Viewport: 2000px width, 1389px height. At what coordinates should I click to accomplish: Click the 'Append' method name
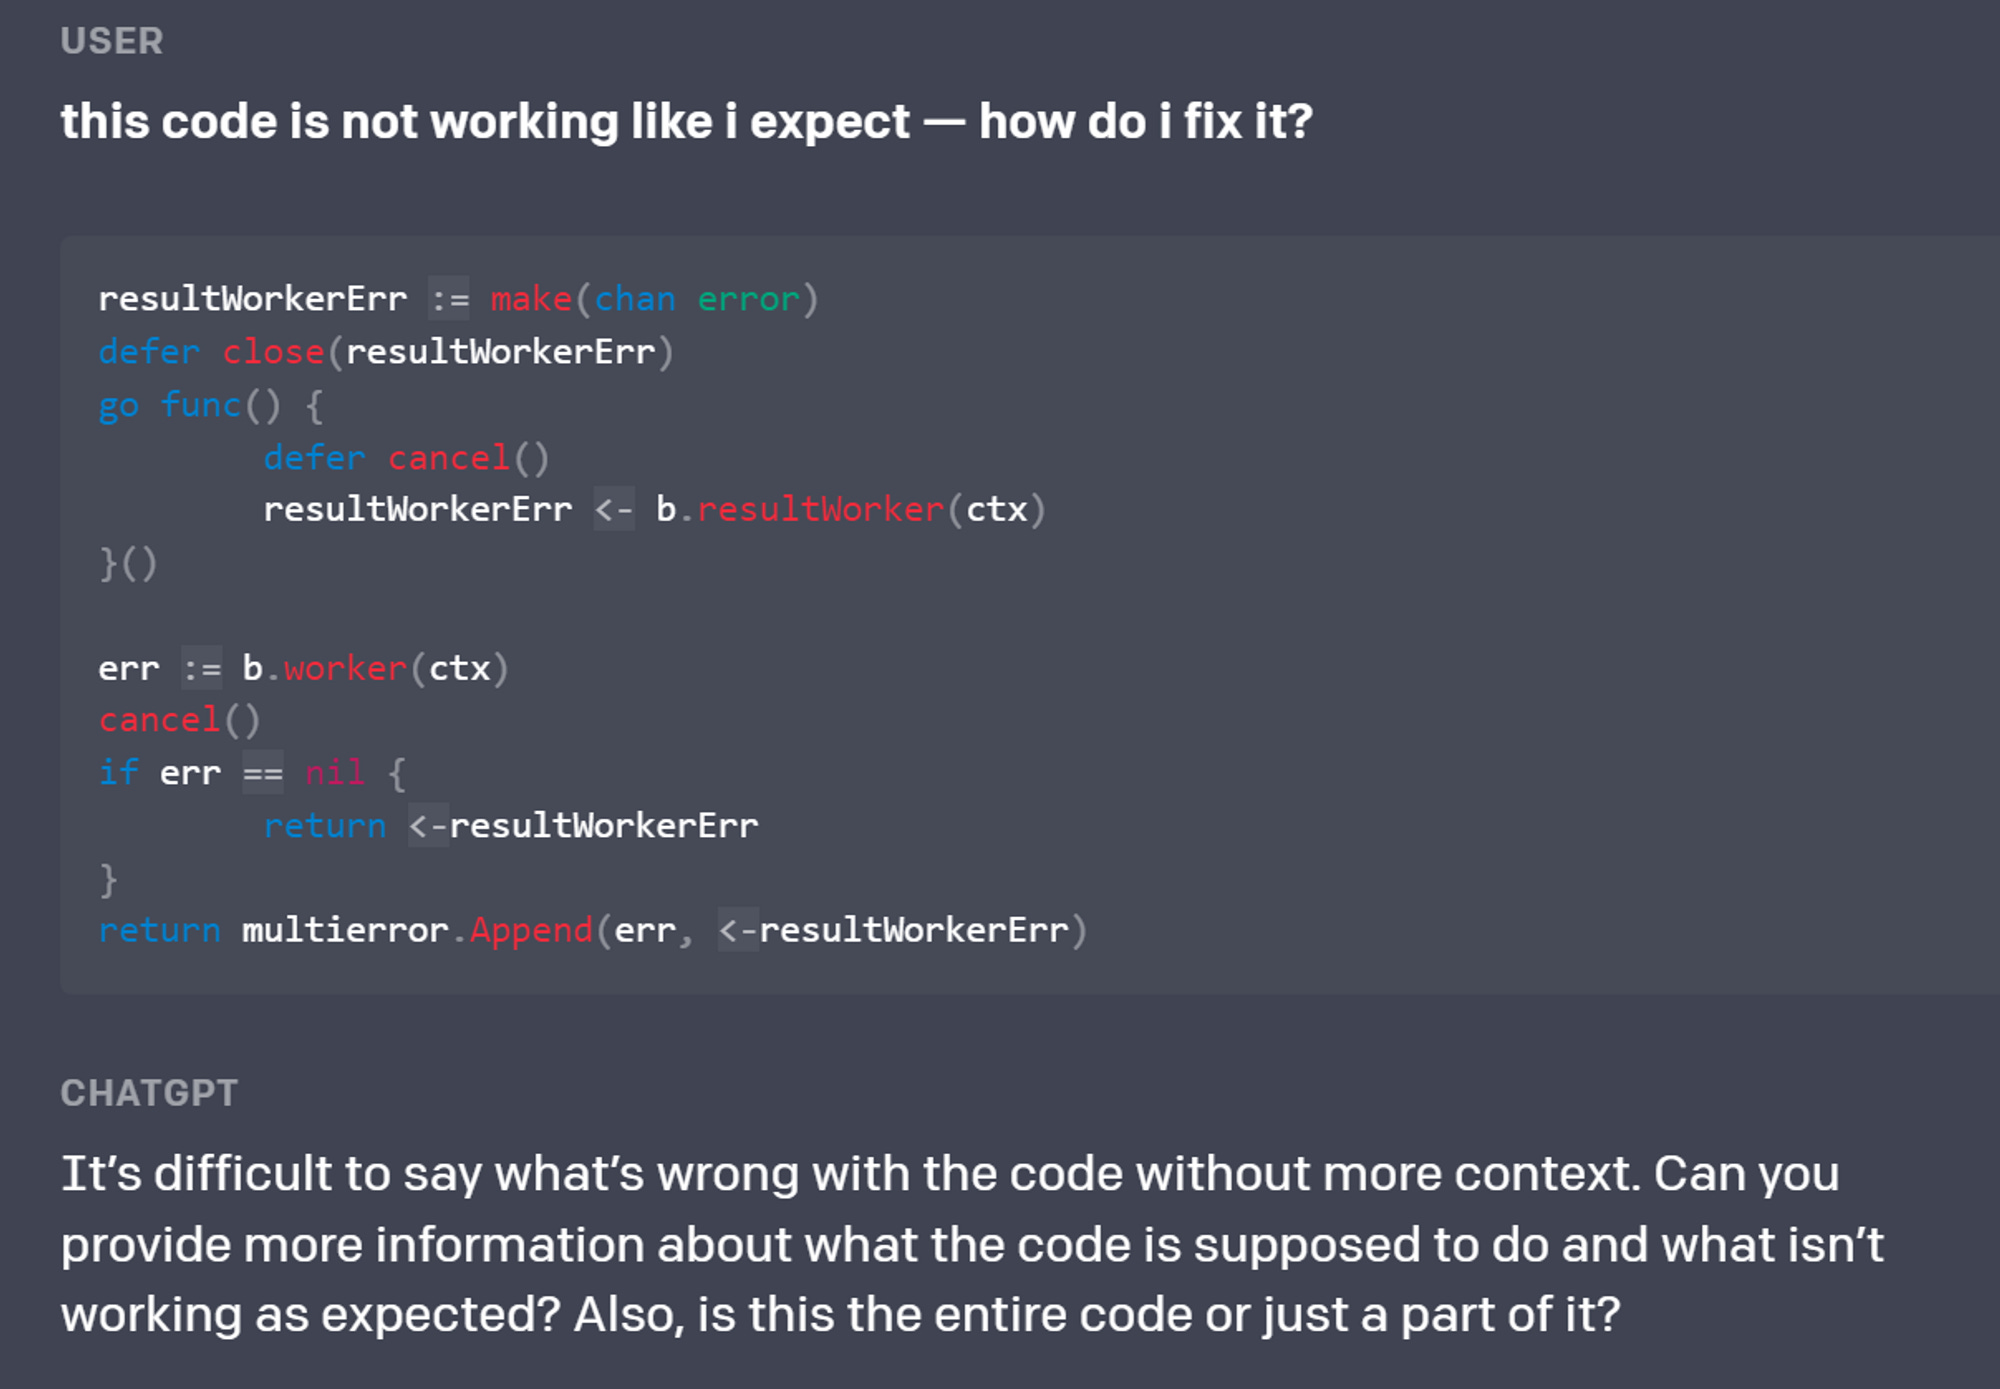(531, 931)
